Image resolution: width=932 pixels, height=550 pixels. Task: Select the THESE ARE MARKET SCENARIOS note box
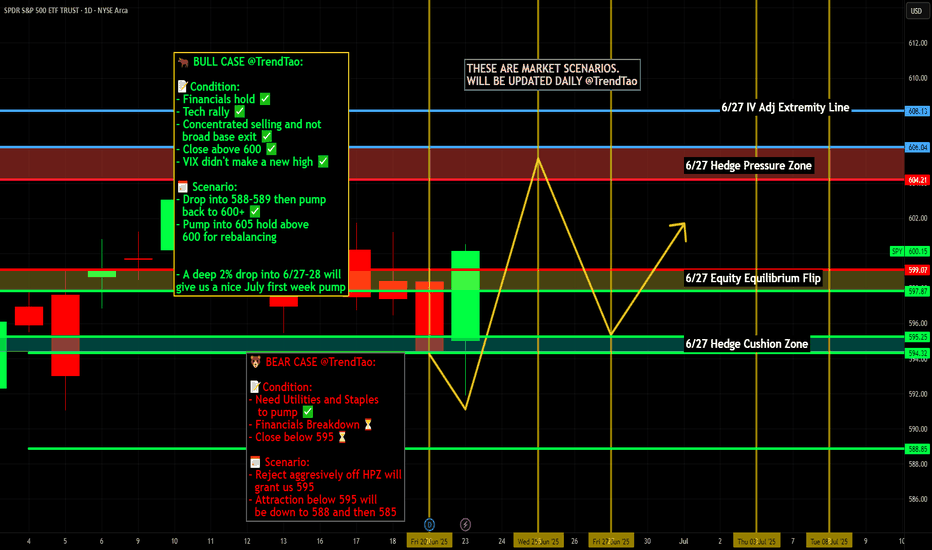coord(552,75)
